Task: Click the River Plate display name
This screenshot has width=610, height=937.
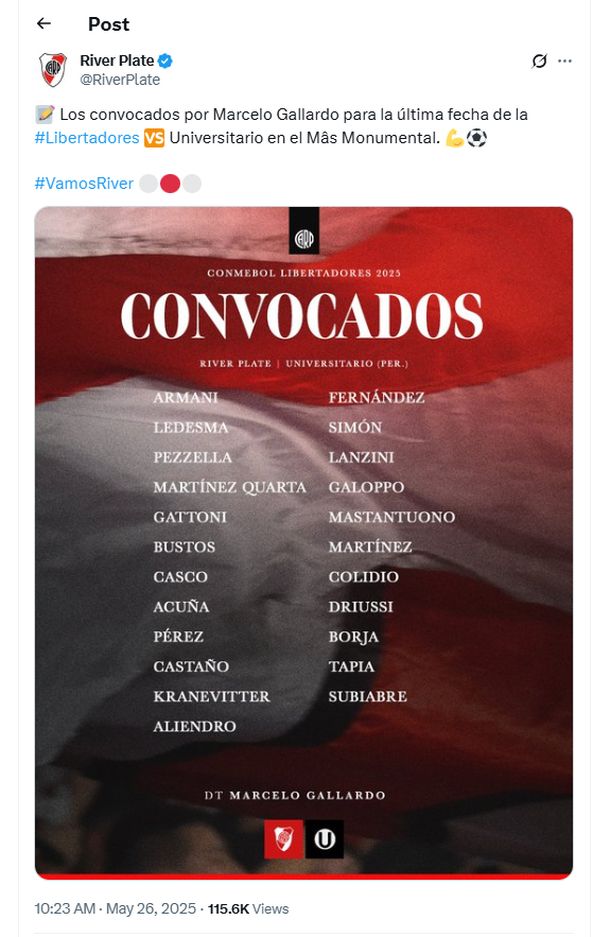Action: tap(117, 61)
